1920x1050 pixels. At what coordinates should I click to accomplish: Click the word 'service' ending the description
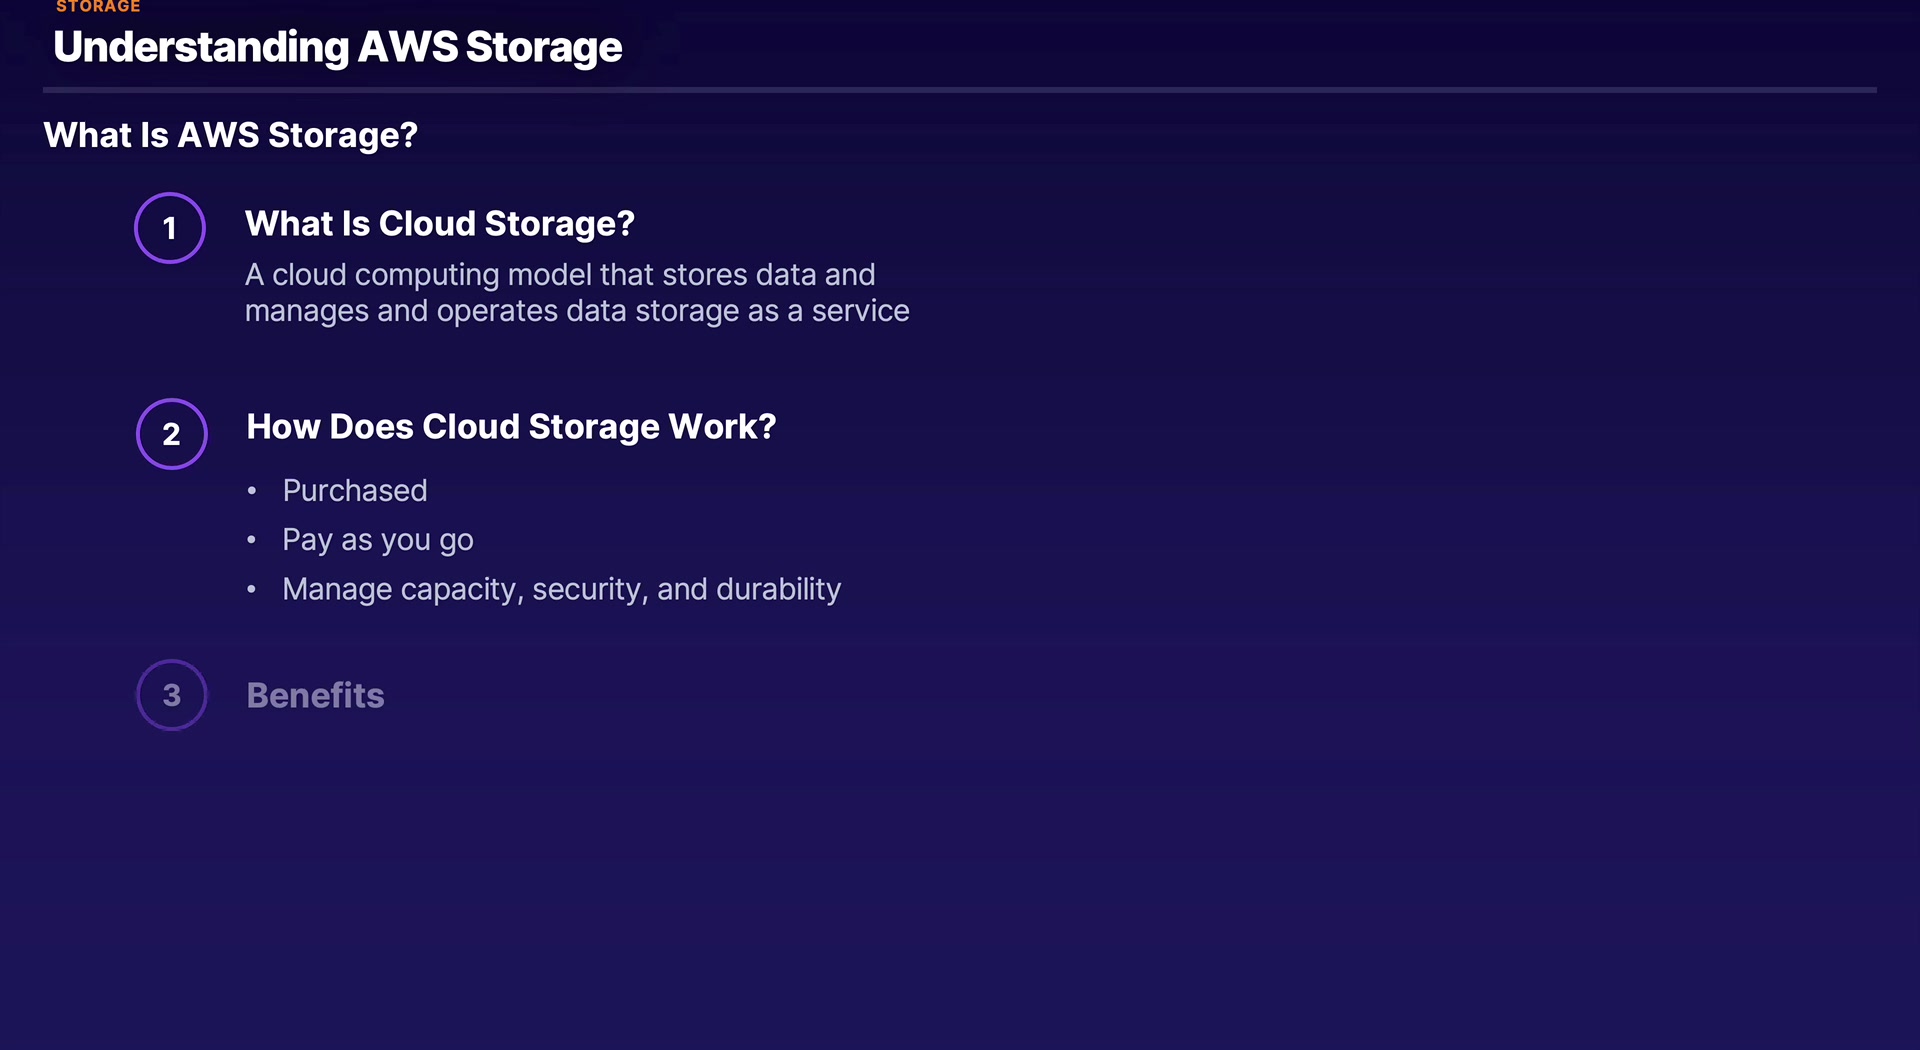coord(860,311)
